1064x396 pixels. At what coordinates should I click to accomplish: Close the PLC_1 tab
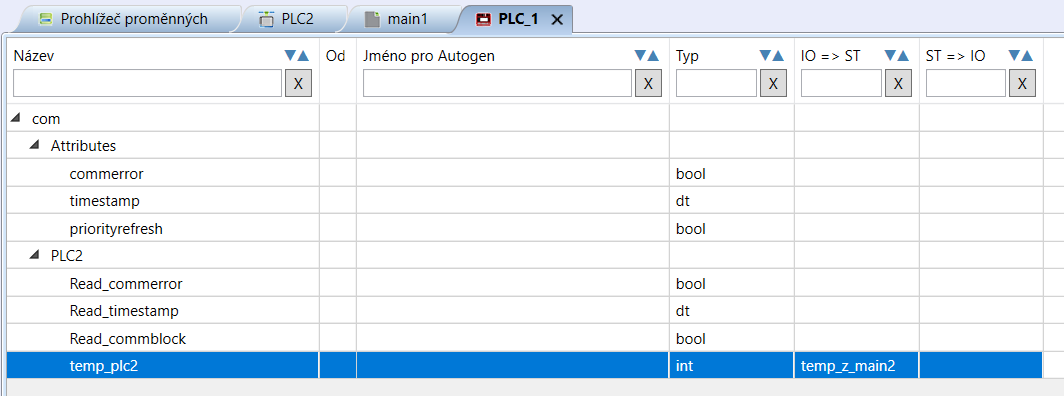pyautogui.click(x=557, y=20)
